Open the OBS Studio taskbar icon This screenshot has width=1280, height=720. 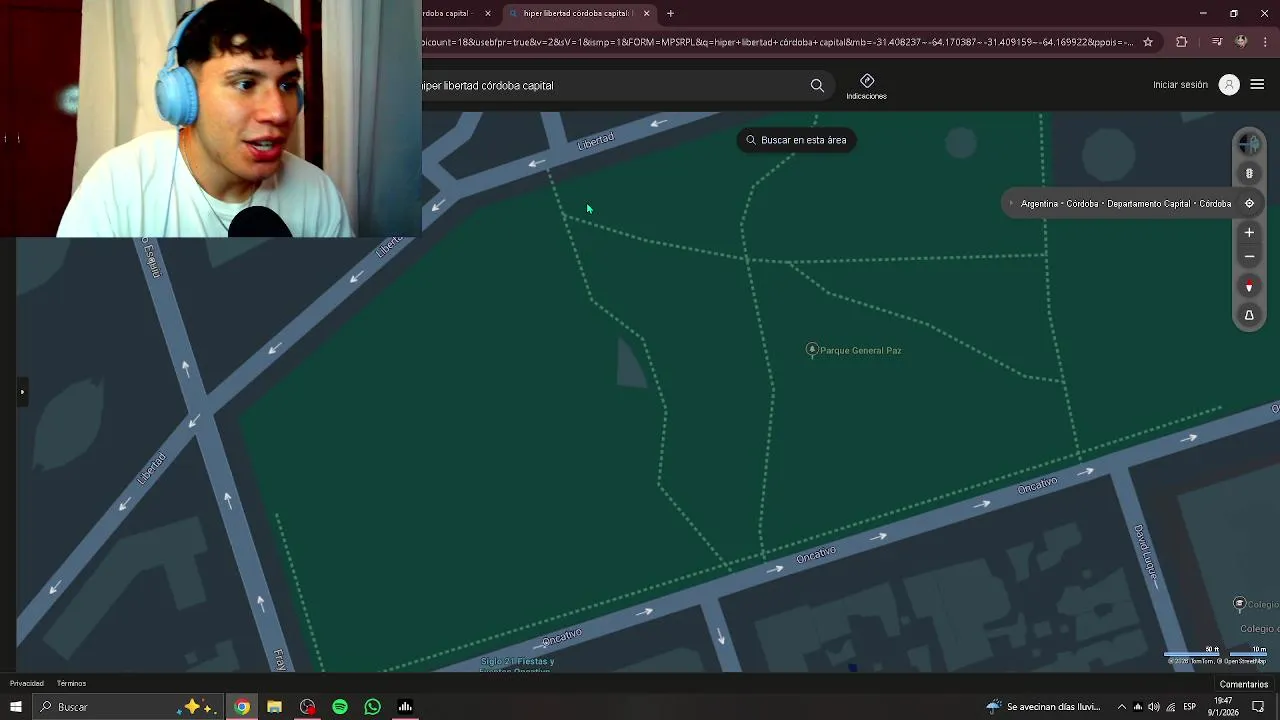[x=307, y=707]
